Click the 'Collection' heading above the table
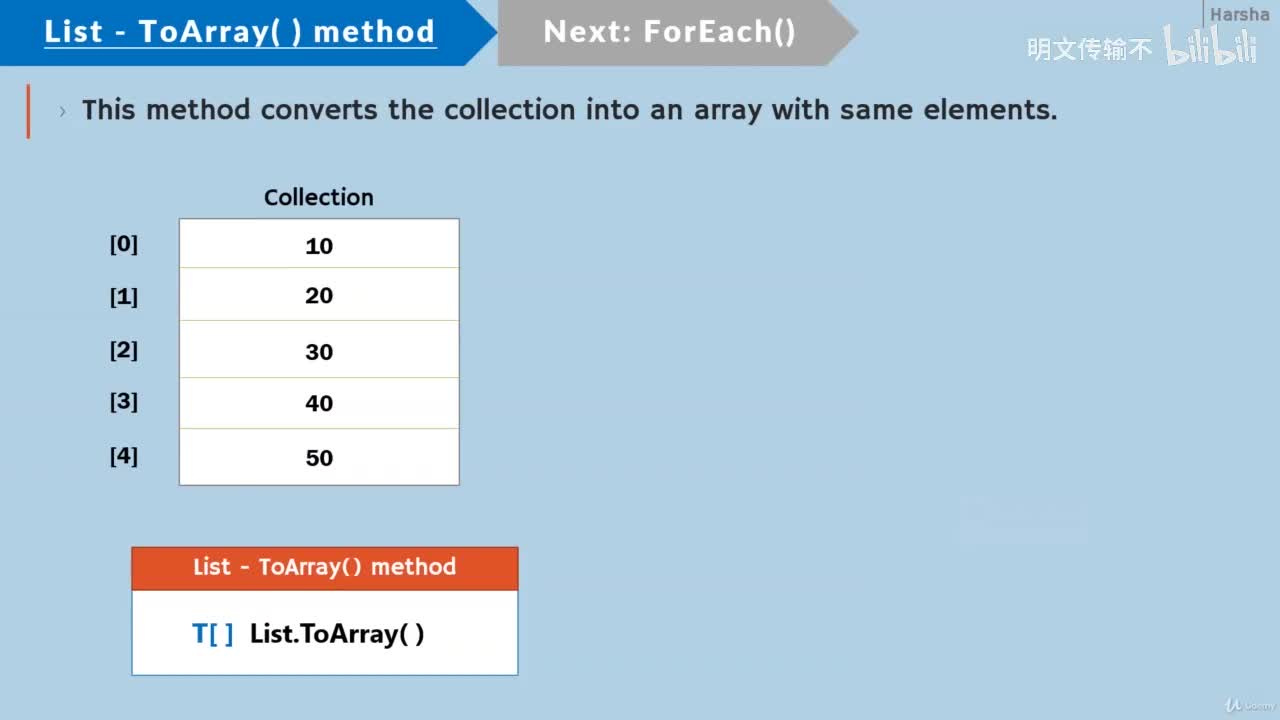1280x720 pixels. [x=319, y=197]
